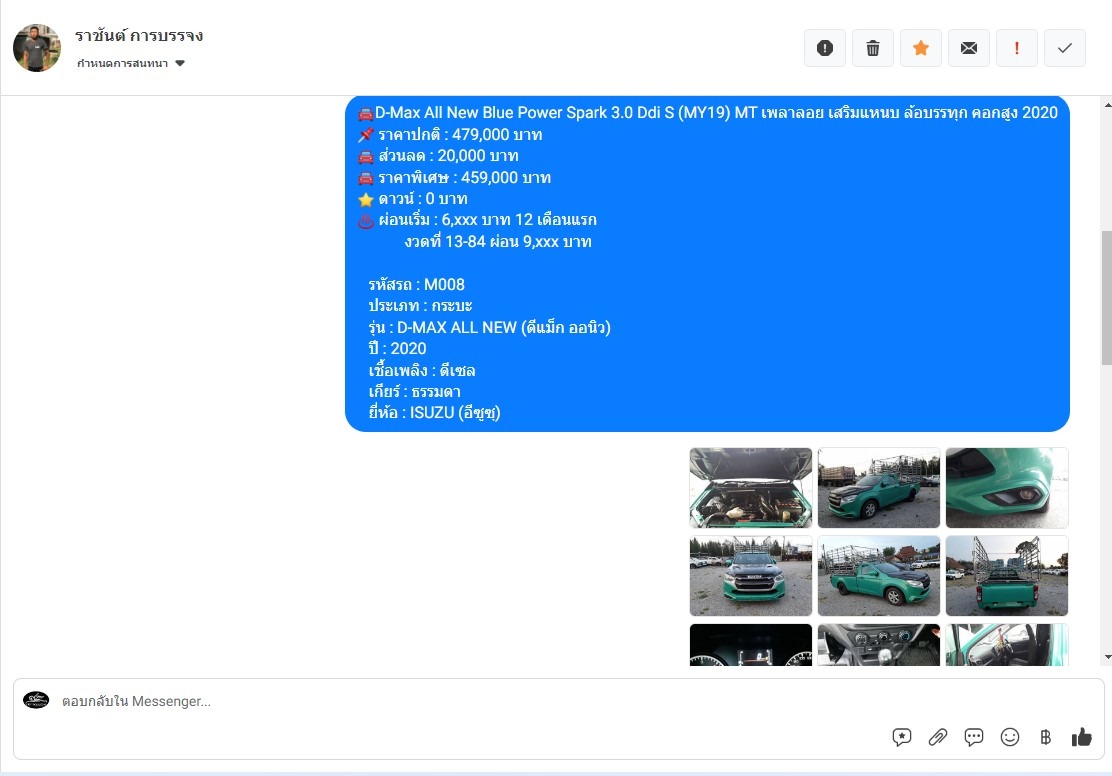Image resolution: width=1112 pixels, height=776 pixels.
Task: Click the text 'ดาวน์ : 0 บาท'
Action: pos(423,199)
